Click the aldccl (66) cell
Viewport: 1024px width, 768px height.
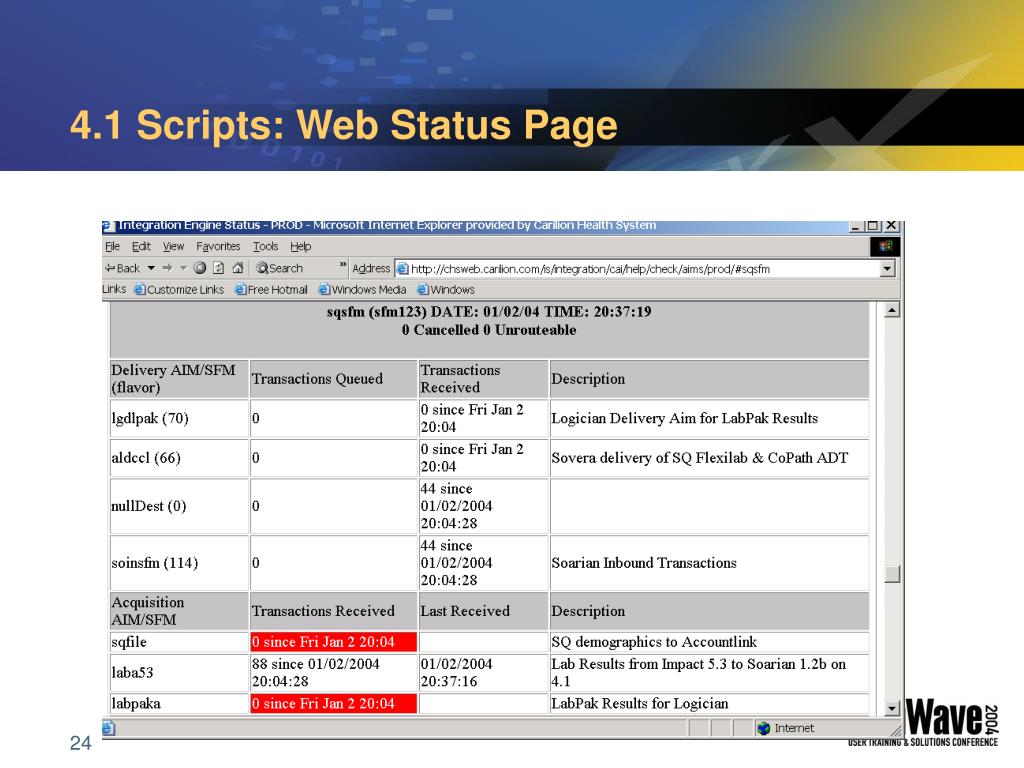tap(179, 458)
